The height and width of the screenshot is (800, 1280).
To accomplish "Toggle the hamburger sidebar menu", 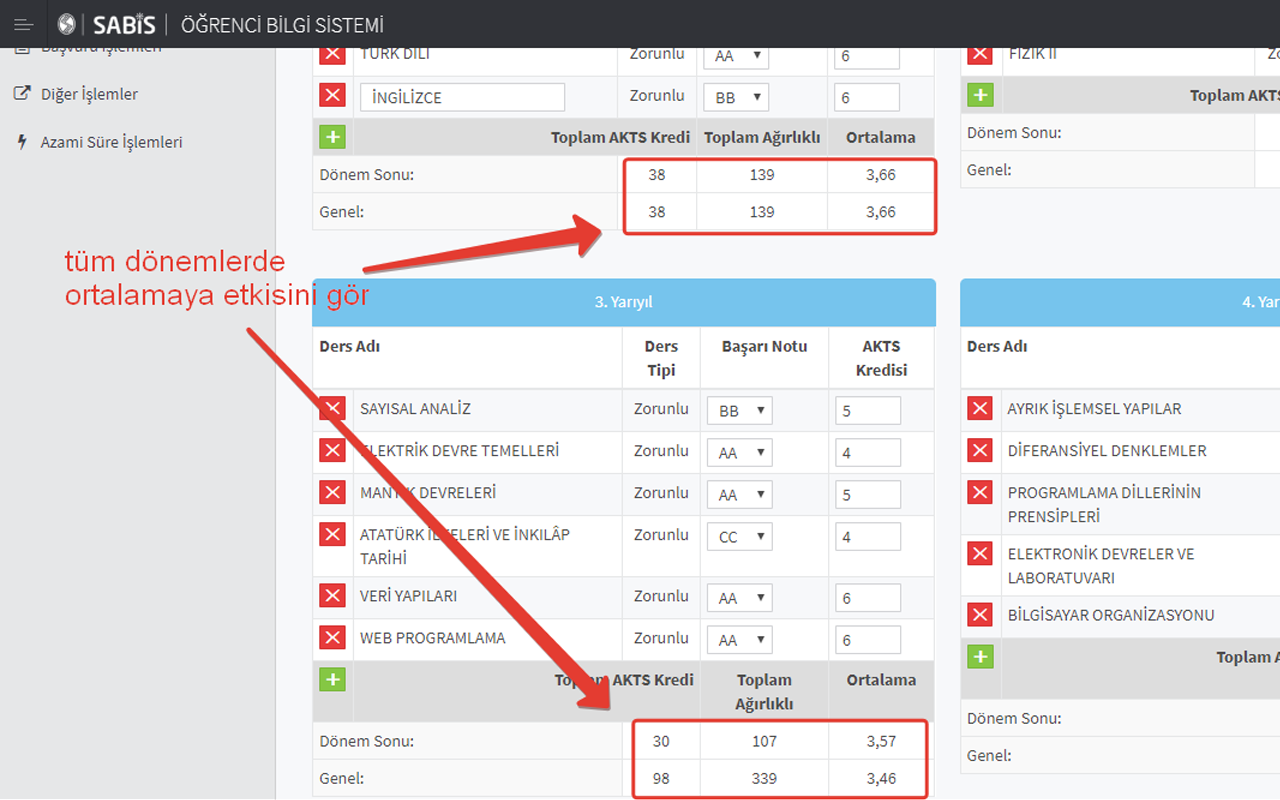I will (24, 25).
